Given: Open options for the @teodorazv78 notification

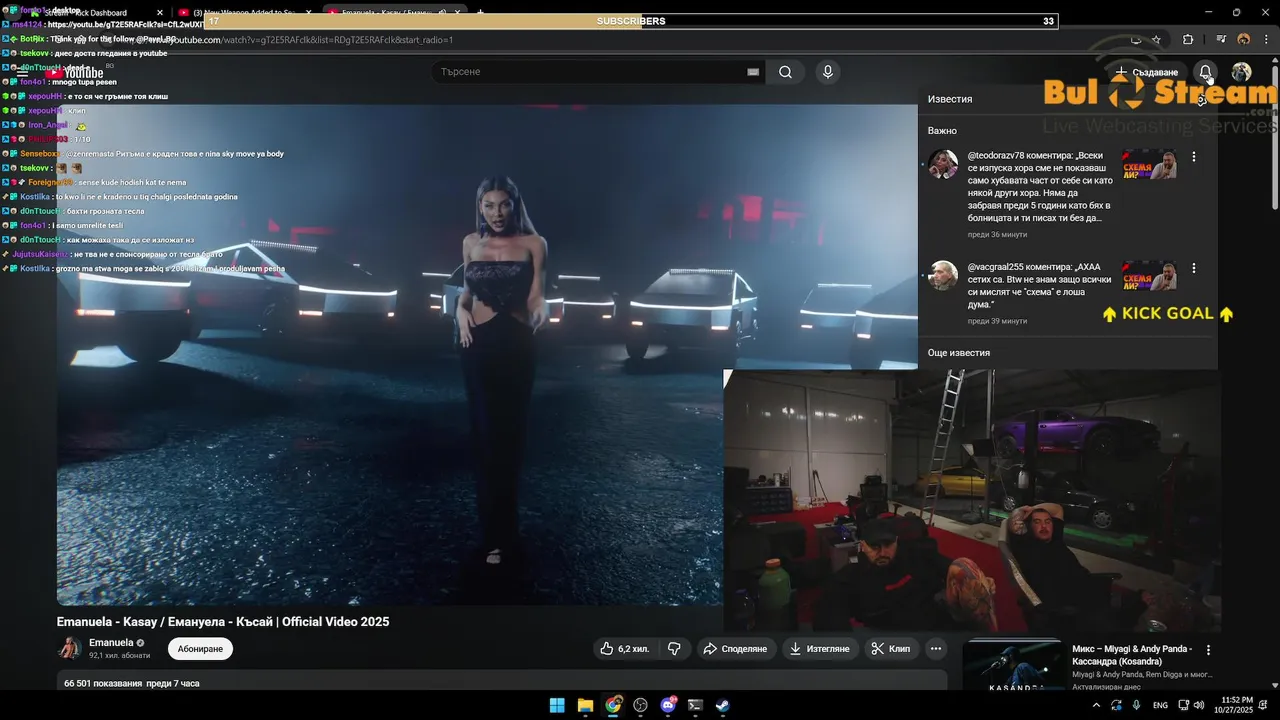Looking at the screenshot, I should [x=1193, y=157].
